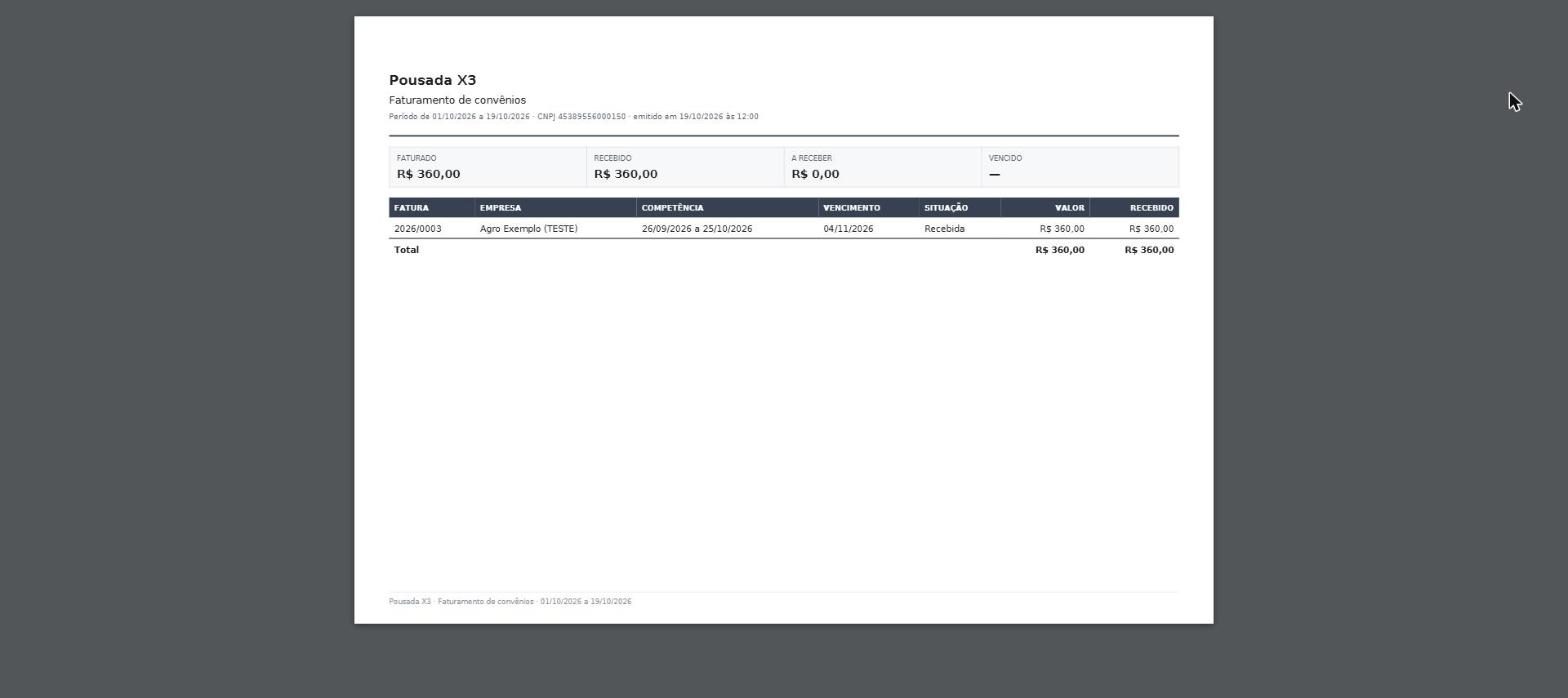Click the invoice row valor R$ 360,00
The image size is (1568, 698).
point(1062,229)
